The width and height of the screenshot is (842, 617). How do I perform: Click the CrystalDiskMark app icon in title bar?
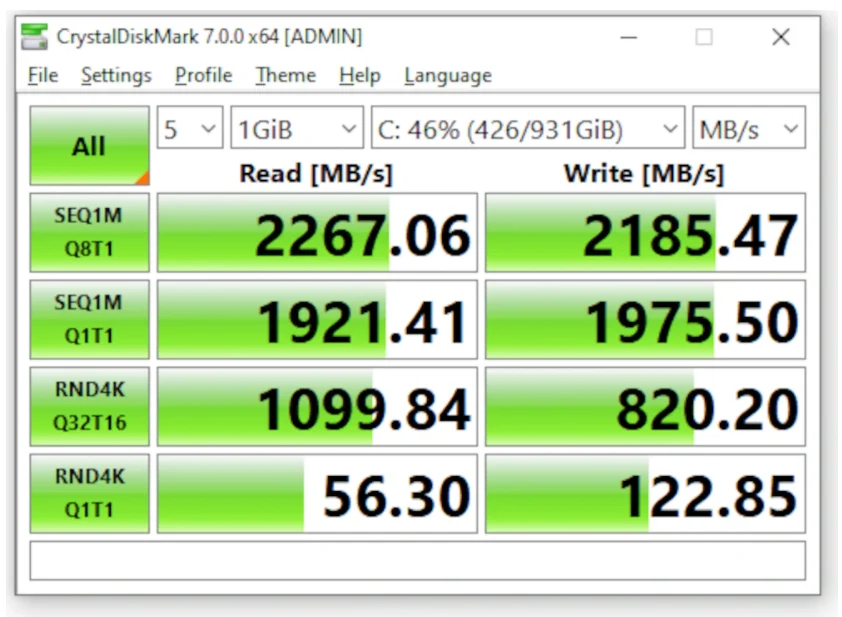pyautogui.click(x=34, y=37)
